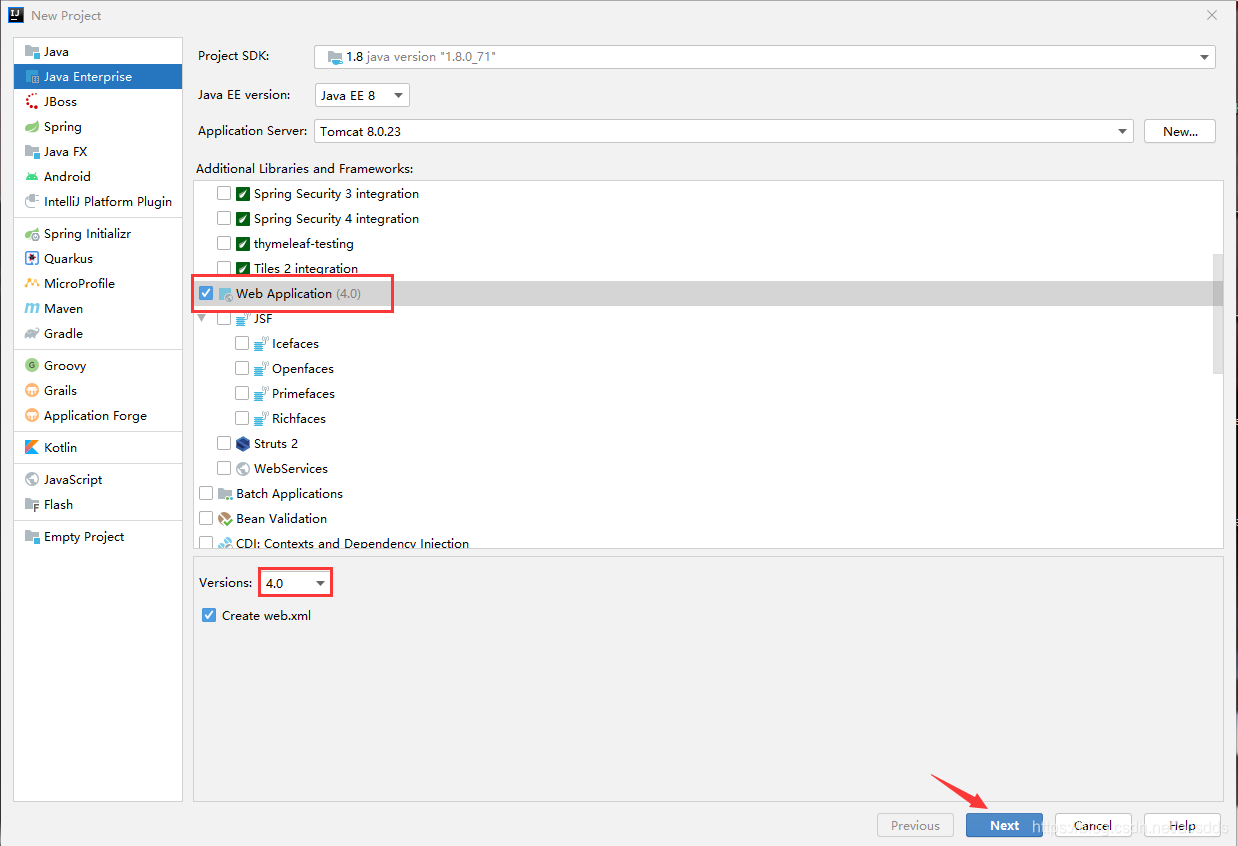The height and width of the screenshot is (846, 1238).
Task: Choose the Spring Initializr icon
Action: [32, 233]
